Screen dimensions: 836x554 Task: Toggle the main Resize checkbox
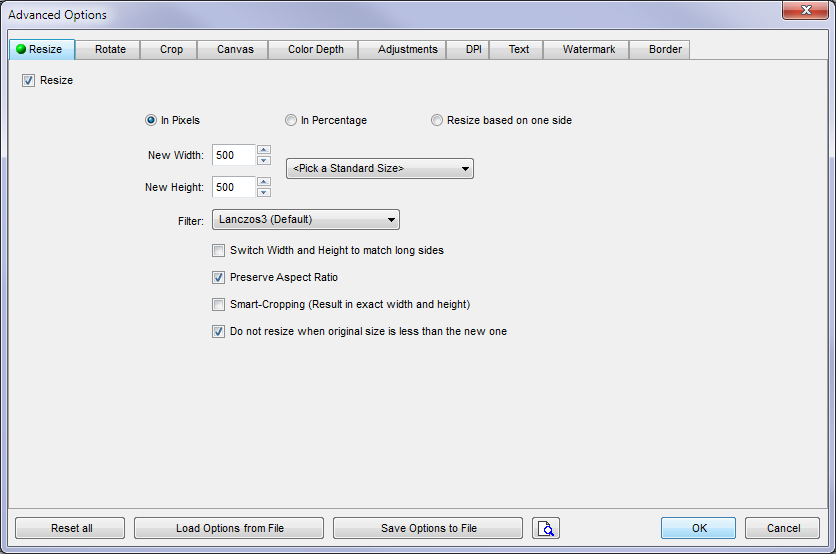pyautogui.click(x=28, y=81)
